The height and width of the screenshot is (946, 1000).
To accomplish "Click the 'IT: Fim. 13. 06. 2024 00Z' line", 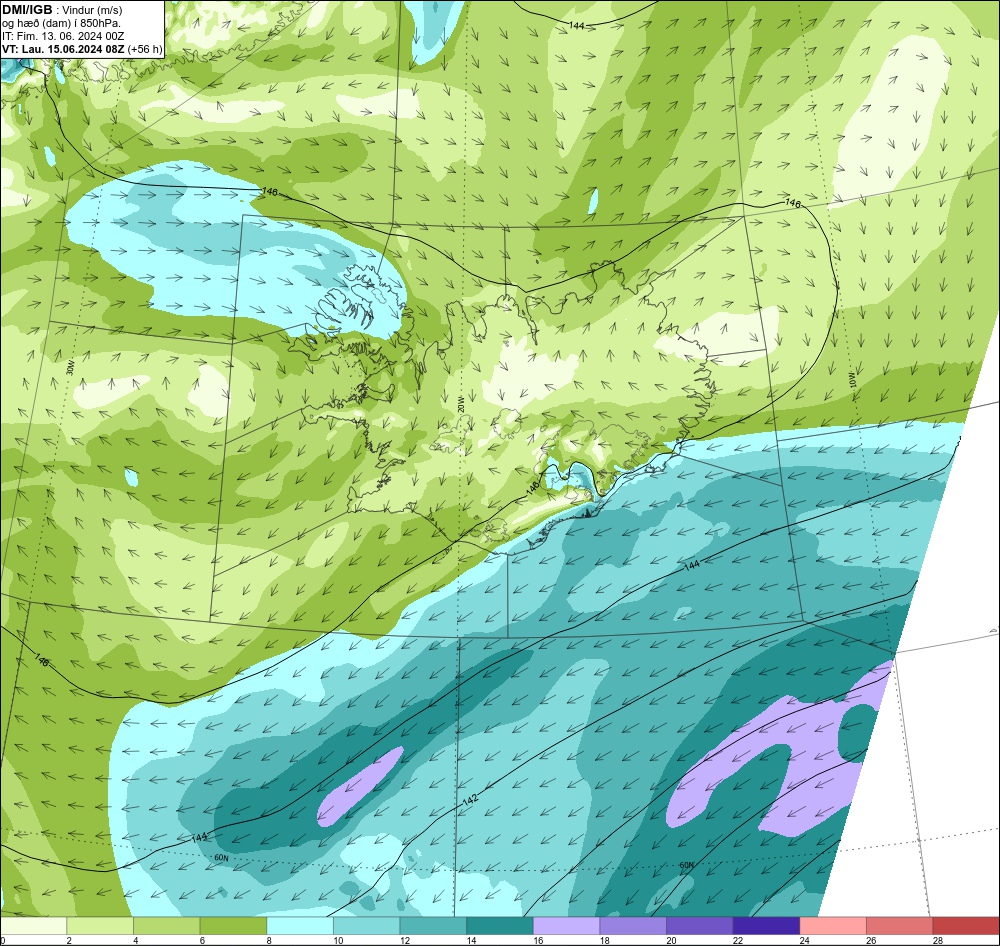I will 63,36.
